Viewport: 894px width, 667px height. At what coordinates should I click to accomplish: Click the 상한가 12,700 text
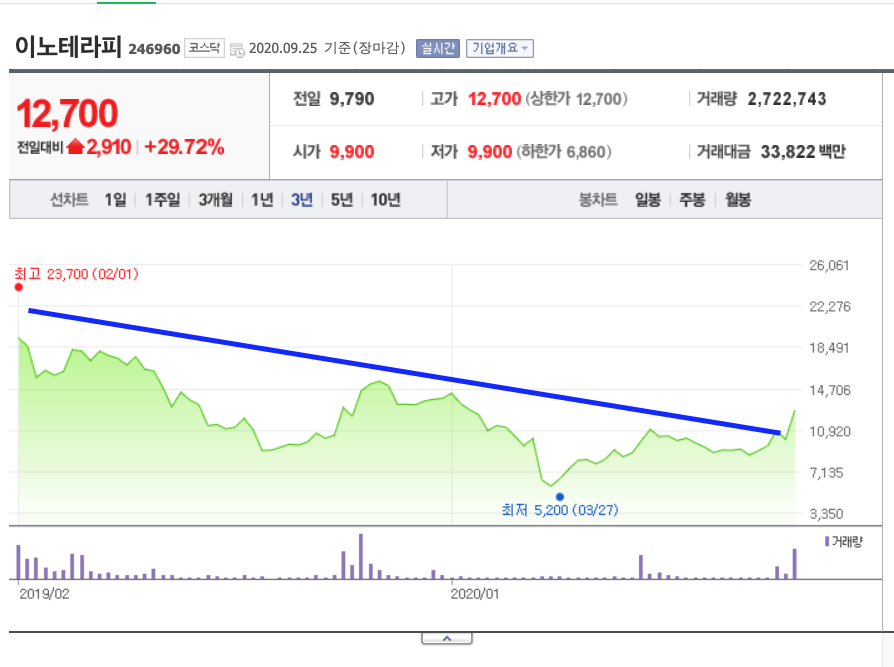pos(576,99)
